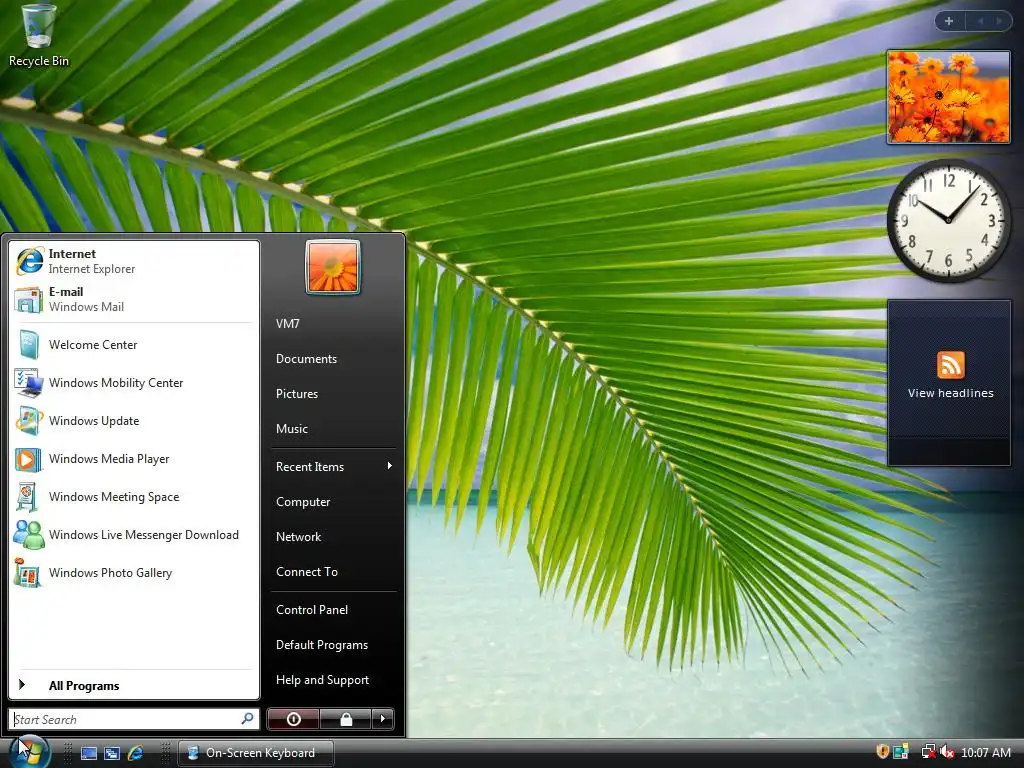The width and height of the screenshot is (1024, 768).
Task: Launch Internet Explorer from Quick Launch
Action: pos(135,753)
